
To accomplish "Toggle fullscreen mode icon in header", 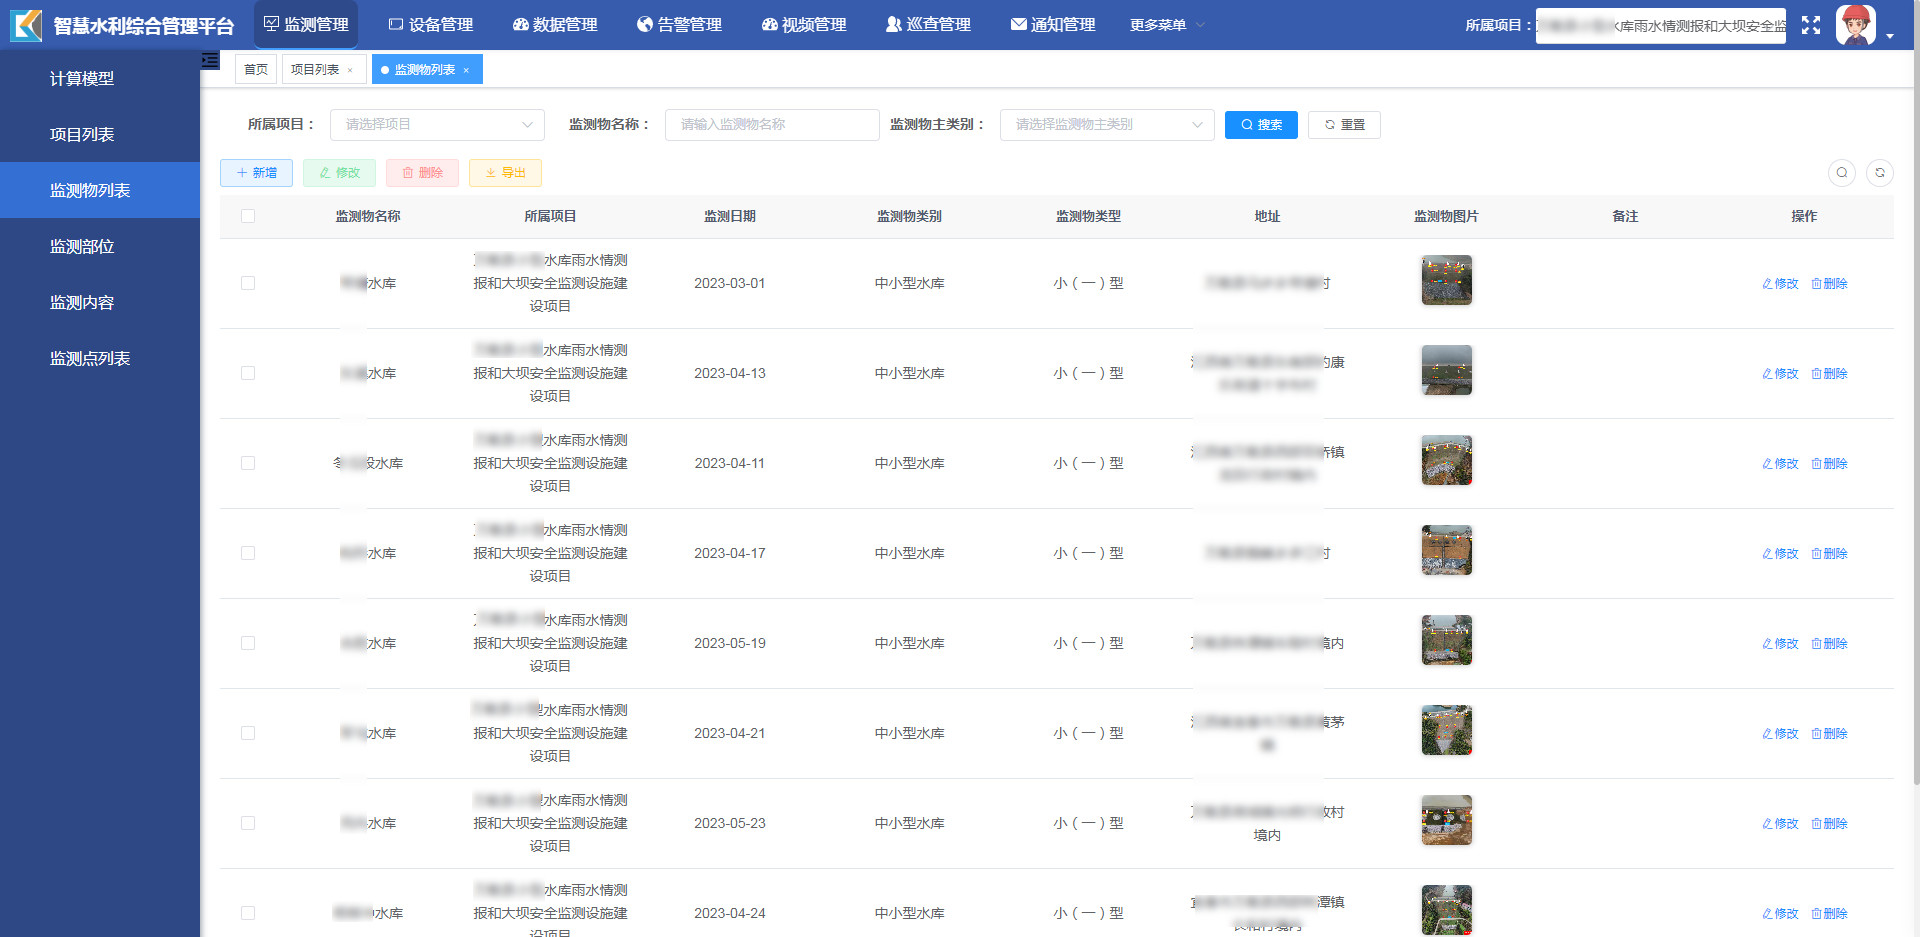I will tap(1810, 25).
